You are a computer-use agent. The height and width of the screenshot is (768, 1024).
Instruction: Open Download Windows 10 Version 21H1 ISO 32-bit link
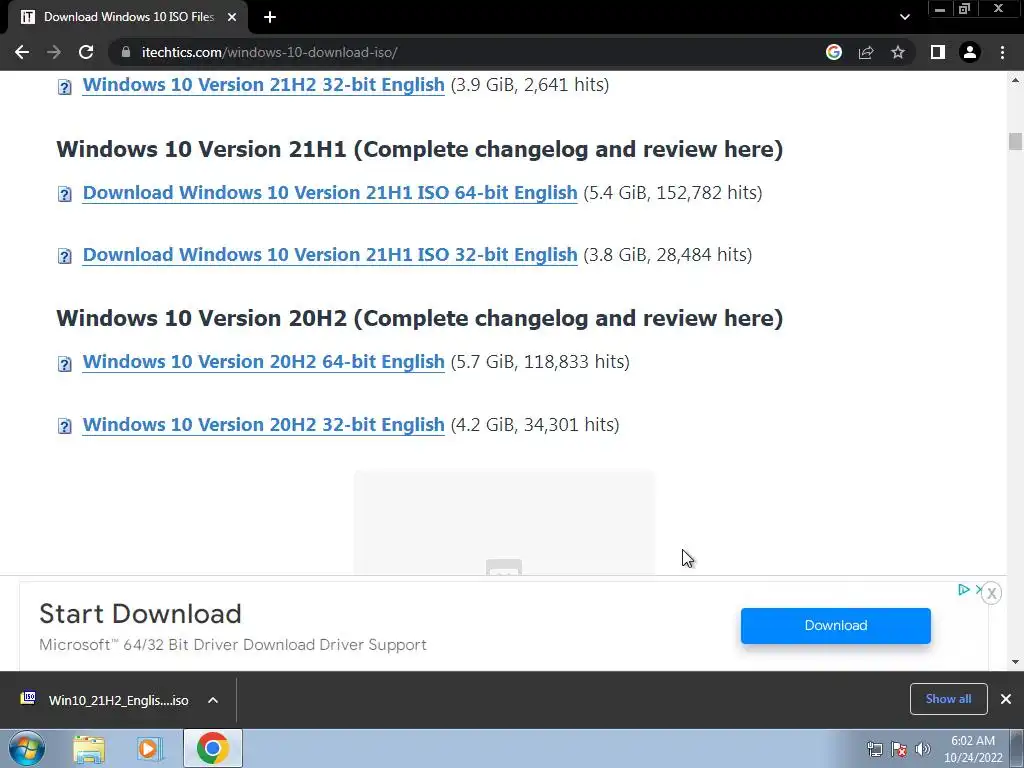pos(330,255)
